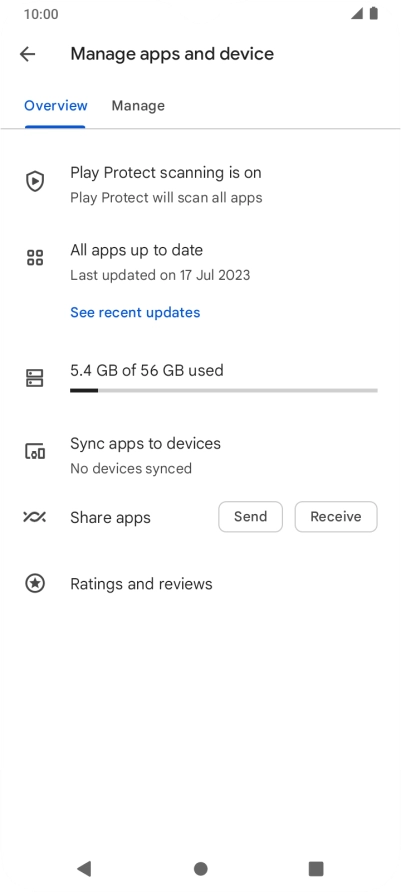The width and height of the screenshot is (401, 892).
Task: Select the Overview tab
Action: [56, 106]
